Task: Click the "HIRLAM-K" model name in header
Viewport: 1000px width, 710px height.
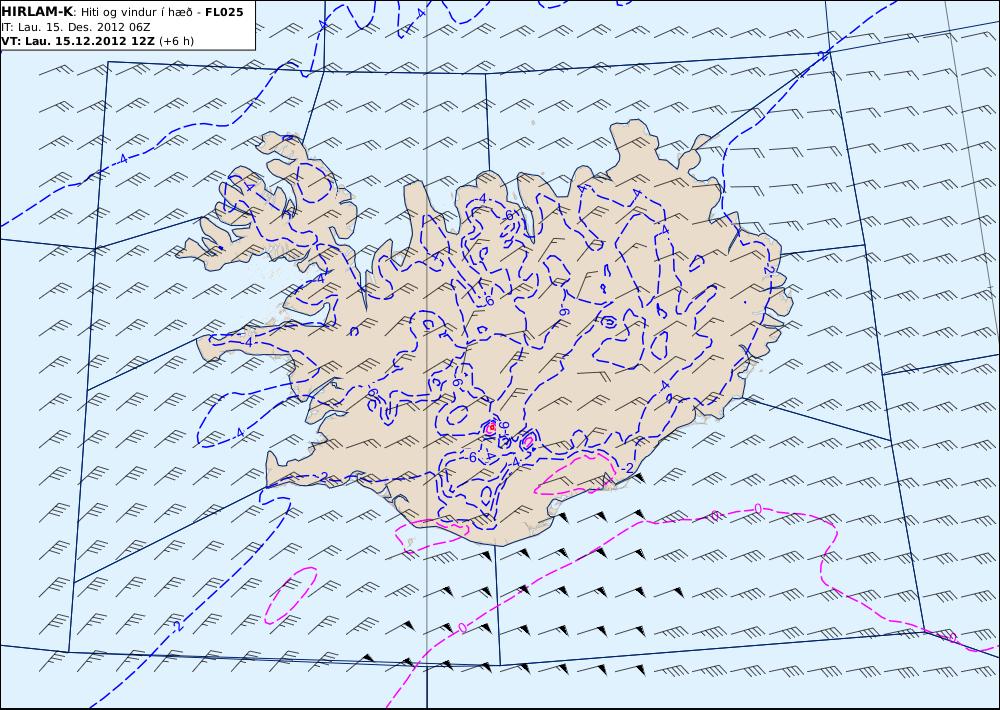Action: tap(37, 11)
